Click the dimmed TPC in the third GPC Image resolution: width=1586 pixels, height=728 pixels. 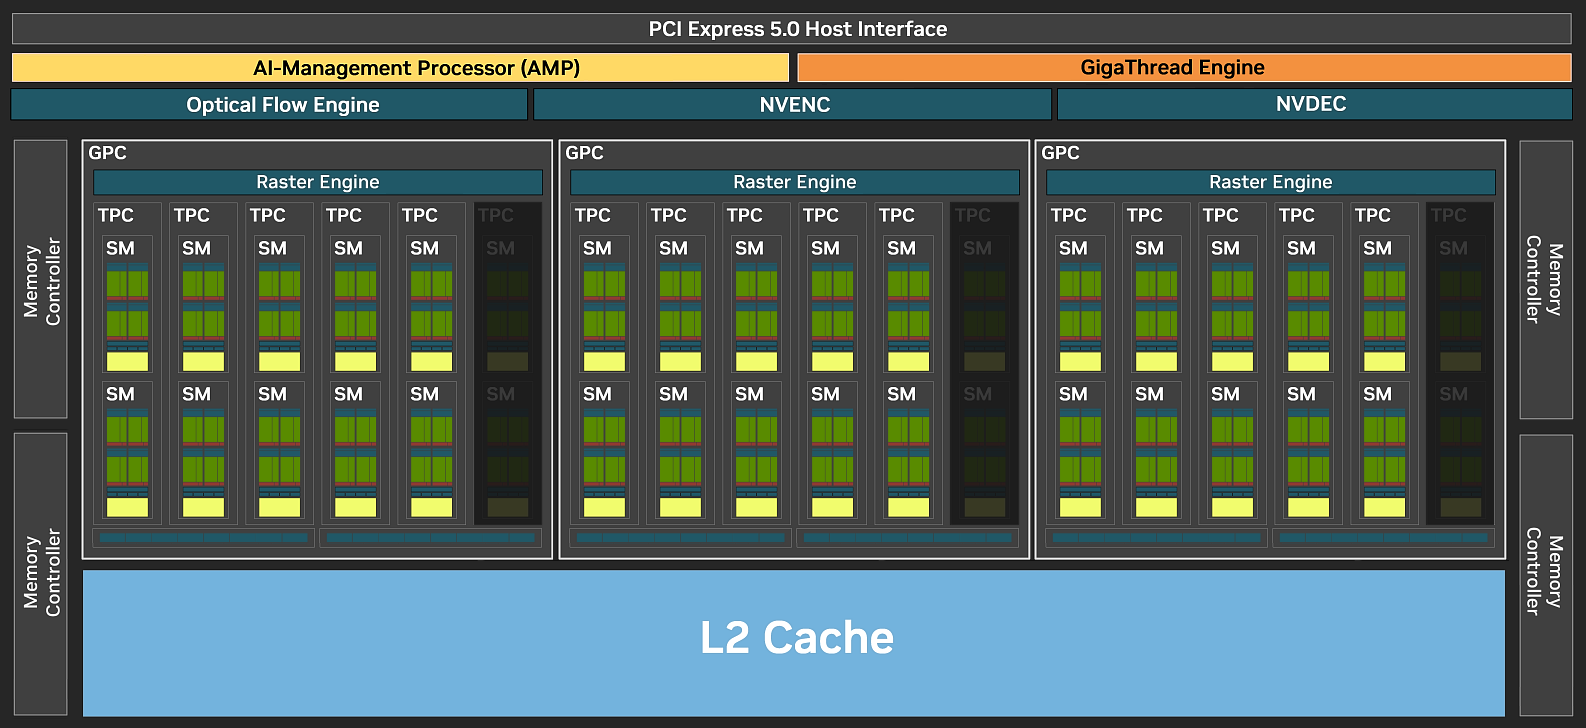coord(1460,364)
